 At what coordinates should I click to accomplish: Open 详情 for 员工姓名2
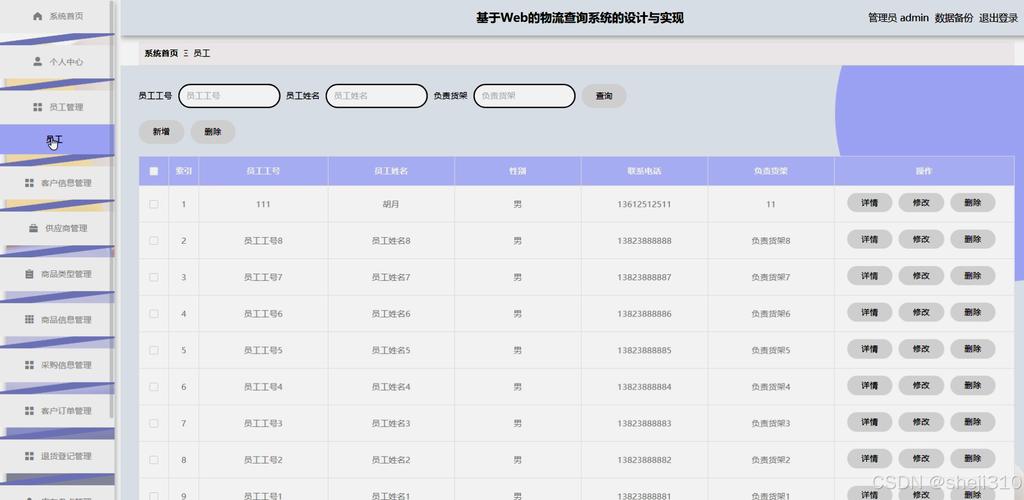pyautogui.click(x=869, y=459)
